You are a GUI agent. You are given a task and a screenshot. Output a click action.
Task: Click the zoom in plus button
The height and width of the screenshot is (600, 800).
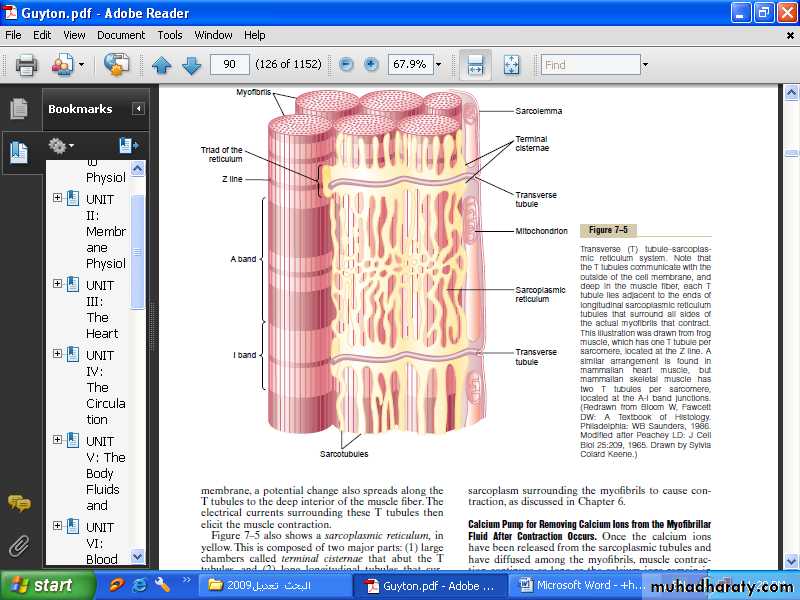(372, 65)
